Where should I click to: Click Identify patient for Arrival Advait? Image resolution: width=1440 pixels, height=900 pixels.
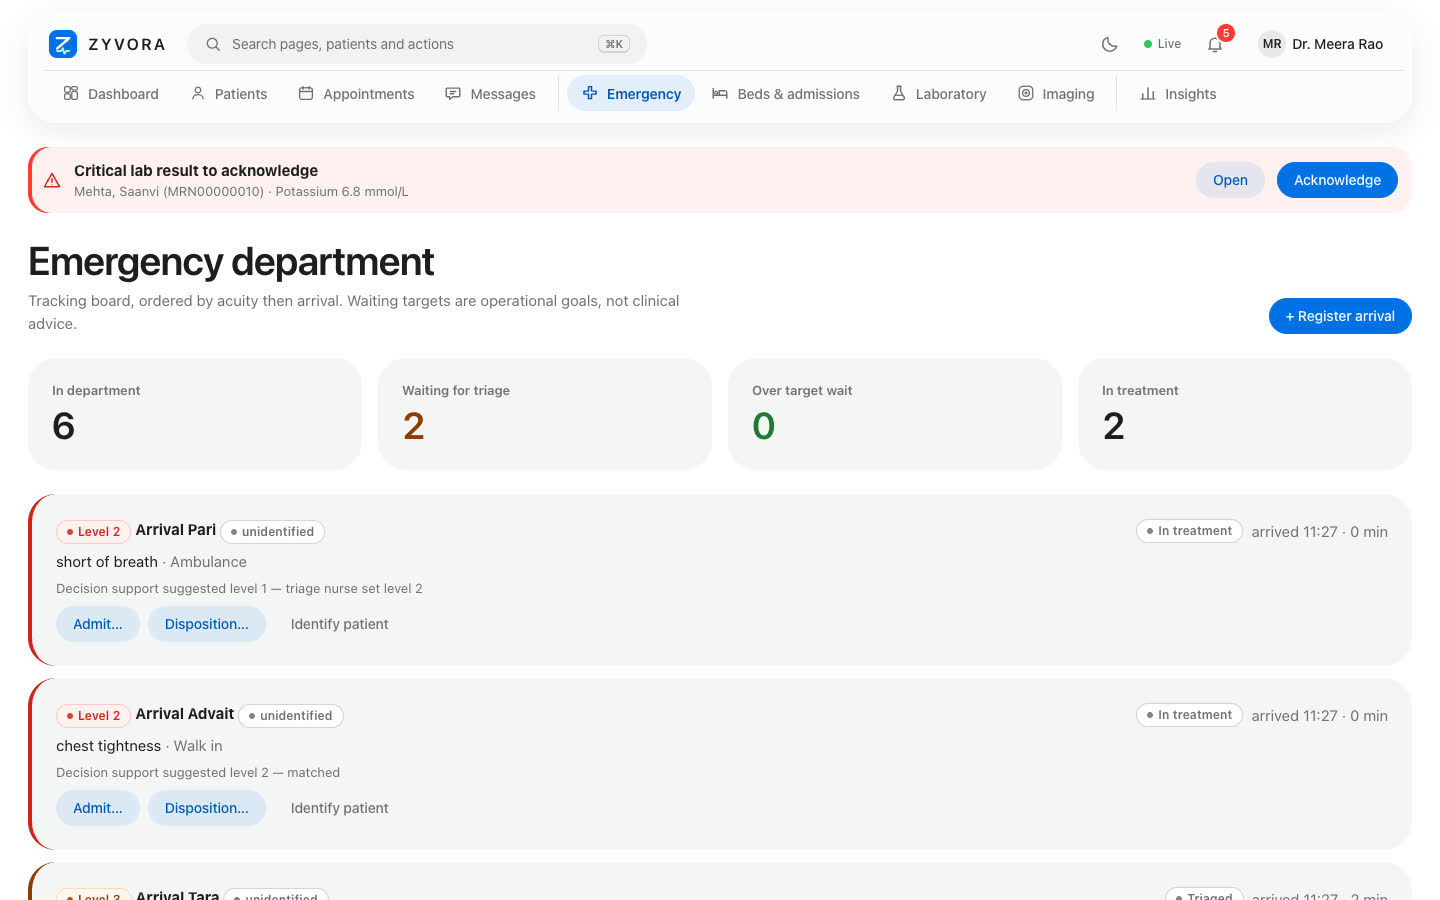[340, 808]
